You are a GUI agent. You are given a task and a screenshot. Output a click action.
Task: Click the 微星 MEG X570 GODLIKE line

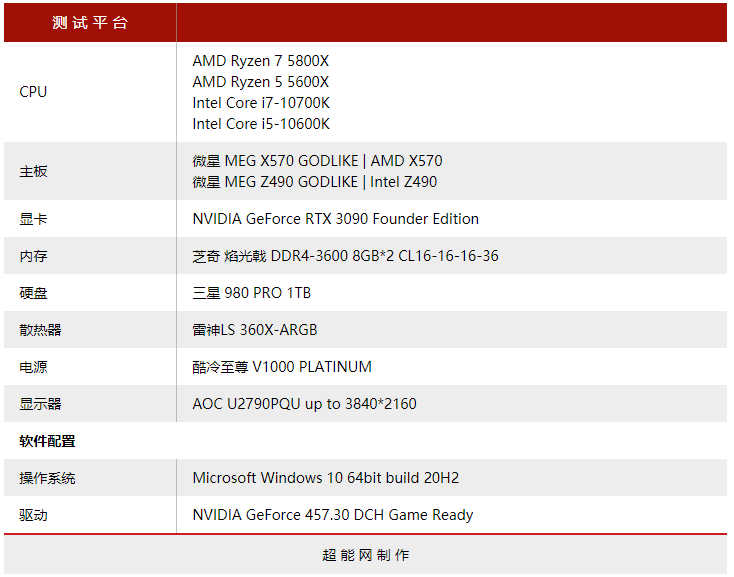[317, 161]
